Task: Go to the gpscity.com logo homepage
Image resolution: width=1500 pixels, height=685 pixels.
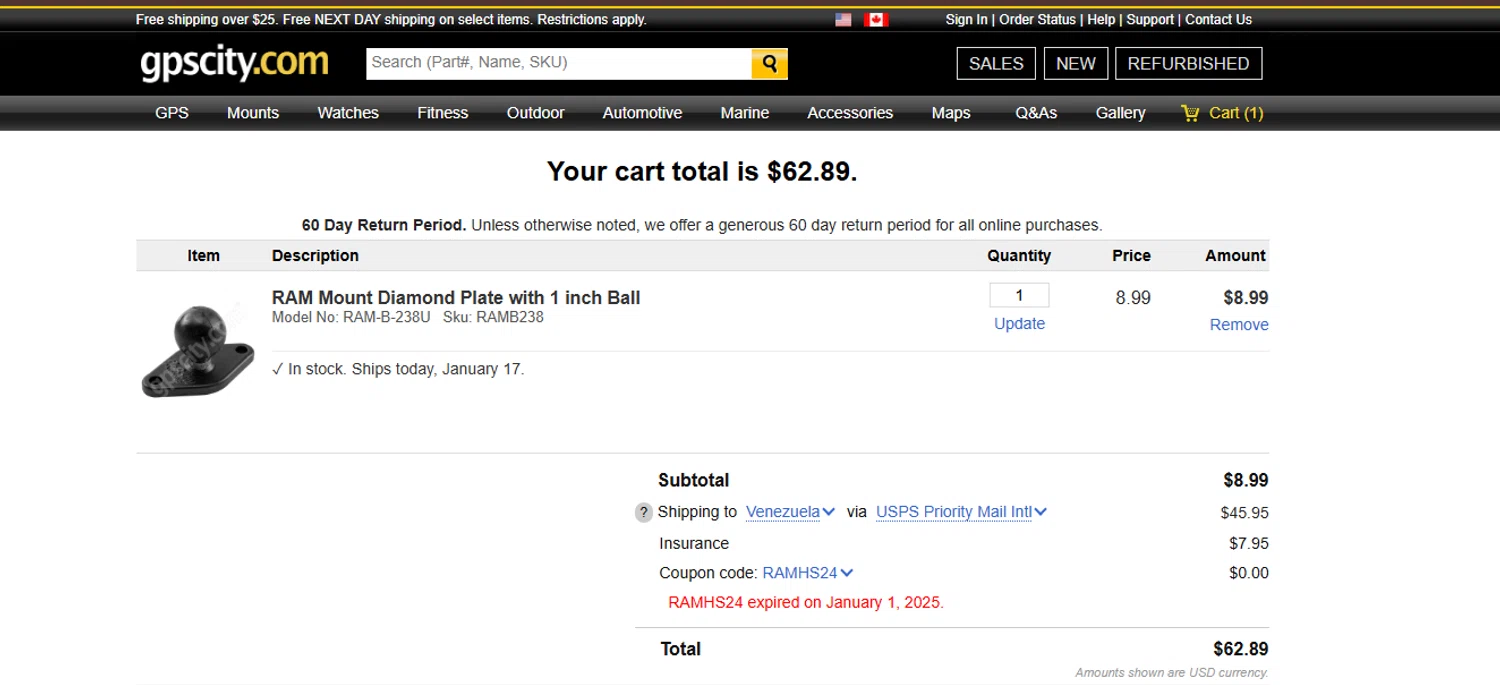Action: coord(234,63)
